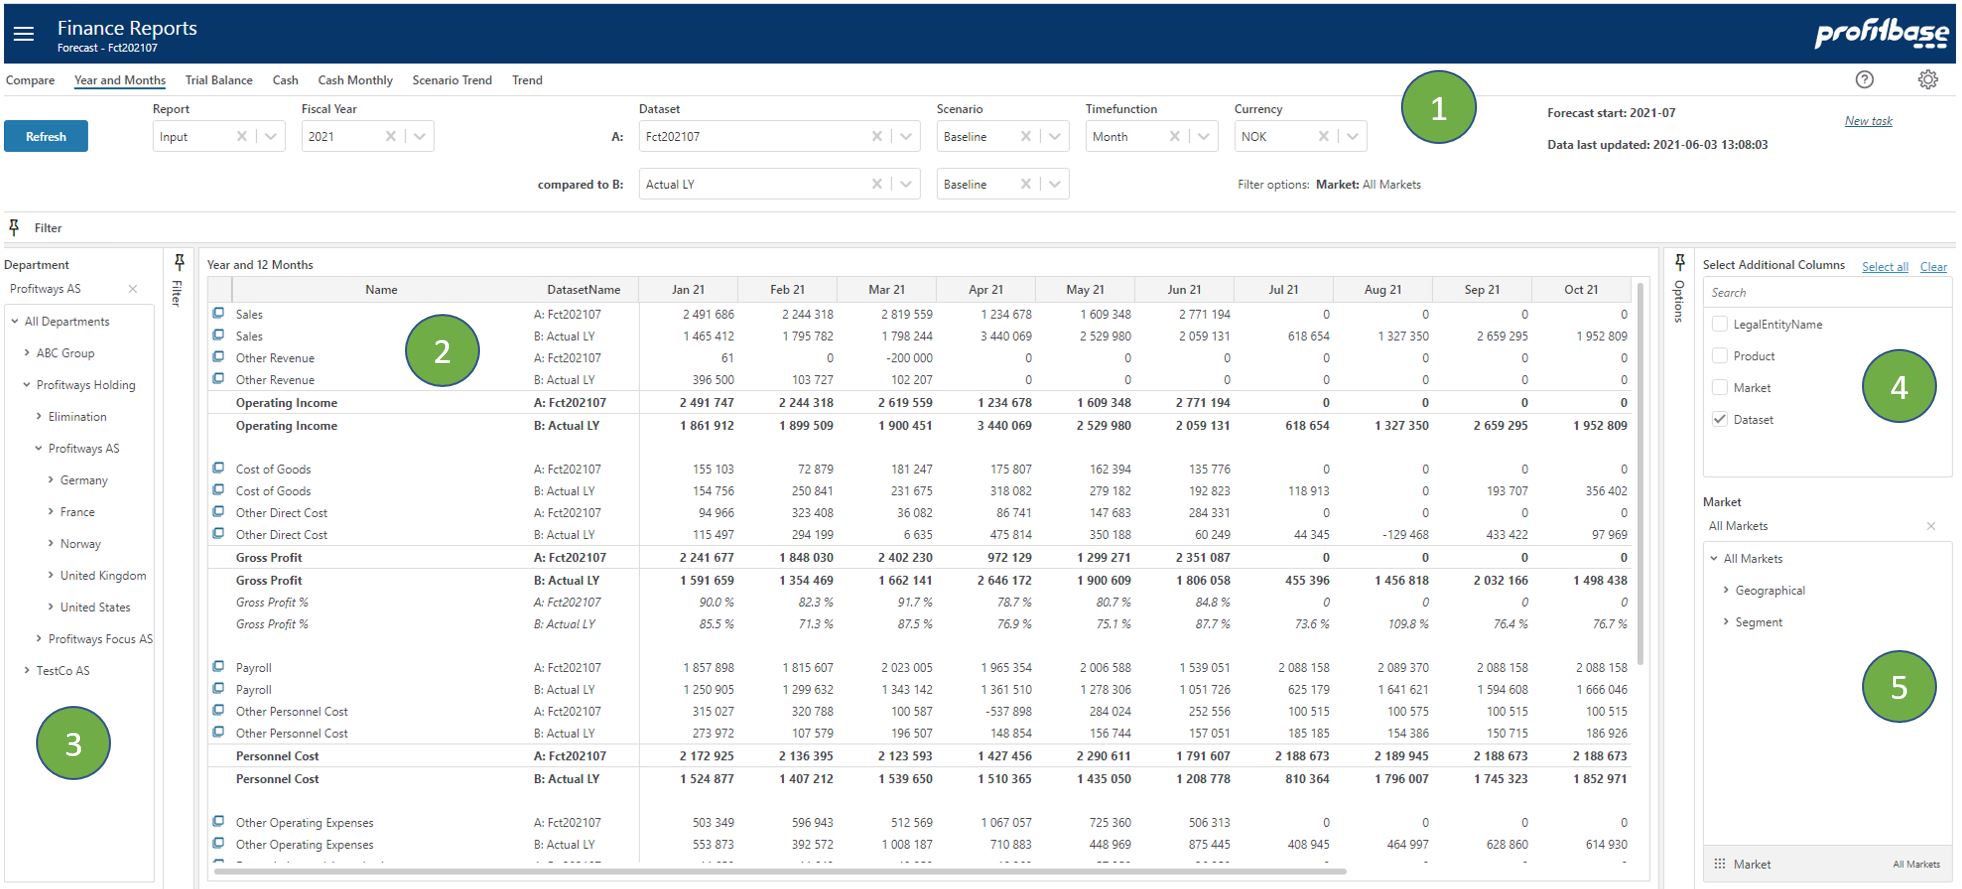Collapse the All Departments tree node

click(x=15, y=321)
